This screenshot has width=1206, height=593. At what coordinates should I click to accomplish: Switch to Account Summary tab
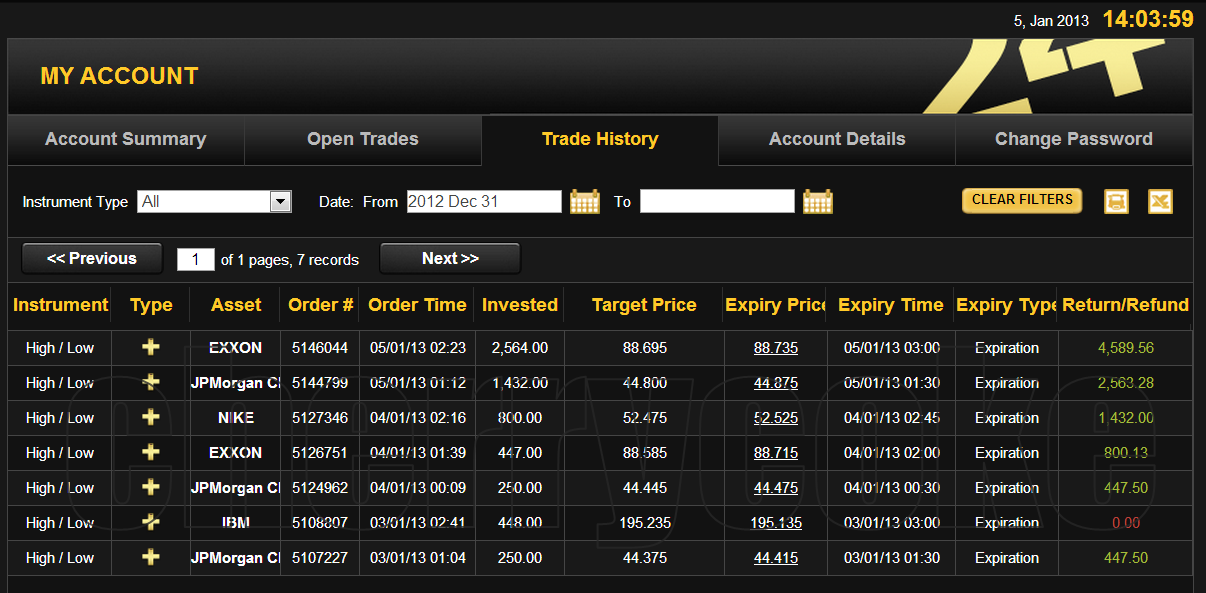pyautogui.click(x=126, y=140)
